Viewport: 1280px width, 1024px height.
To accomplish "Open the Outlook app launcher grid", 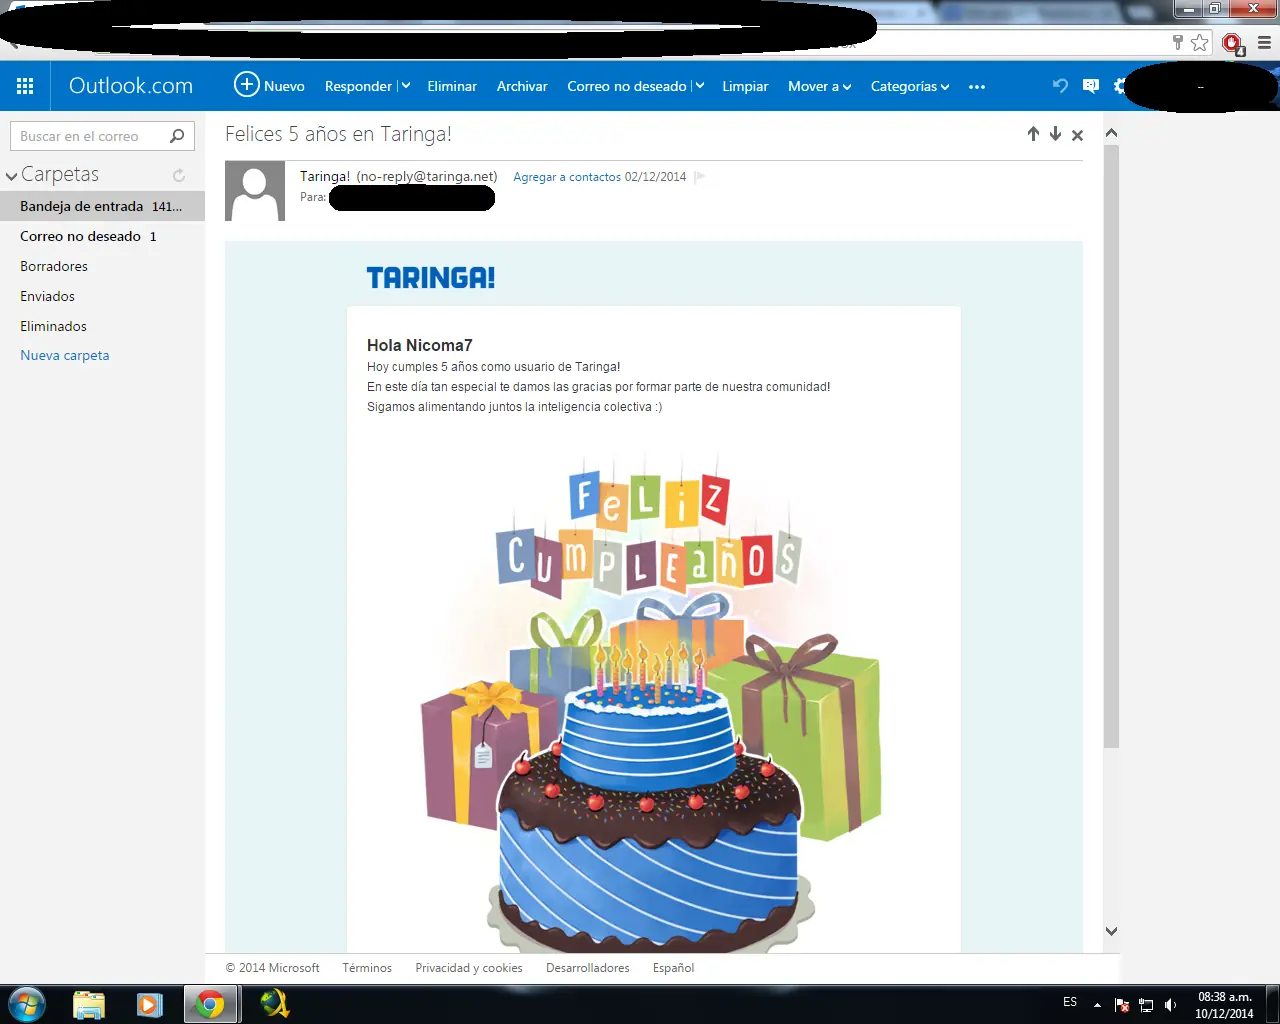I will click(x=25, y=86).
